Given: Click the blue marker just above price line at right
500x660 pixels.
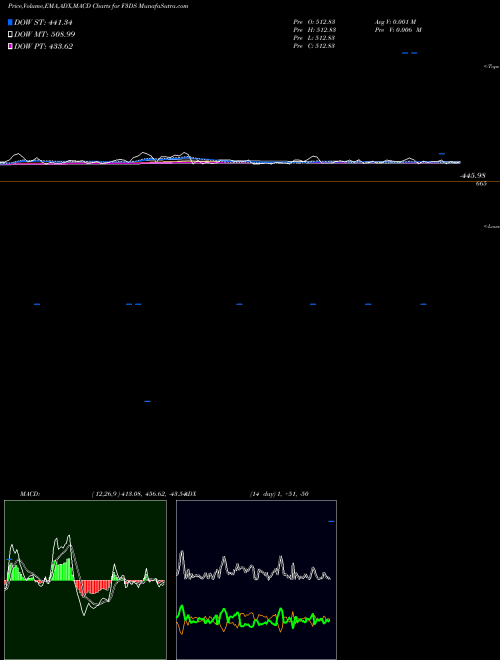Looking at the screenshot, I should (442, 154).
